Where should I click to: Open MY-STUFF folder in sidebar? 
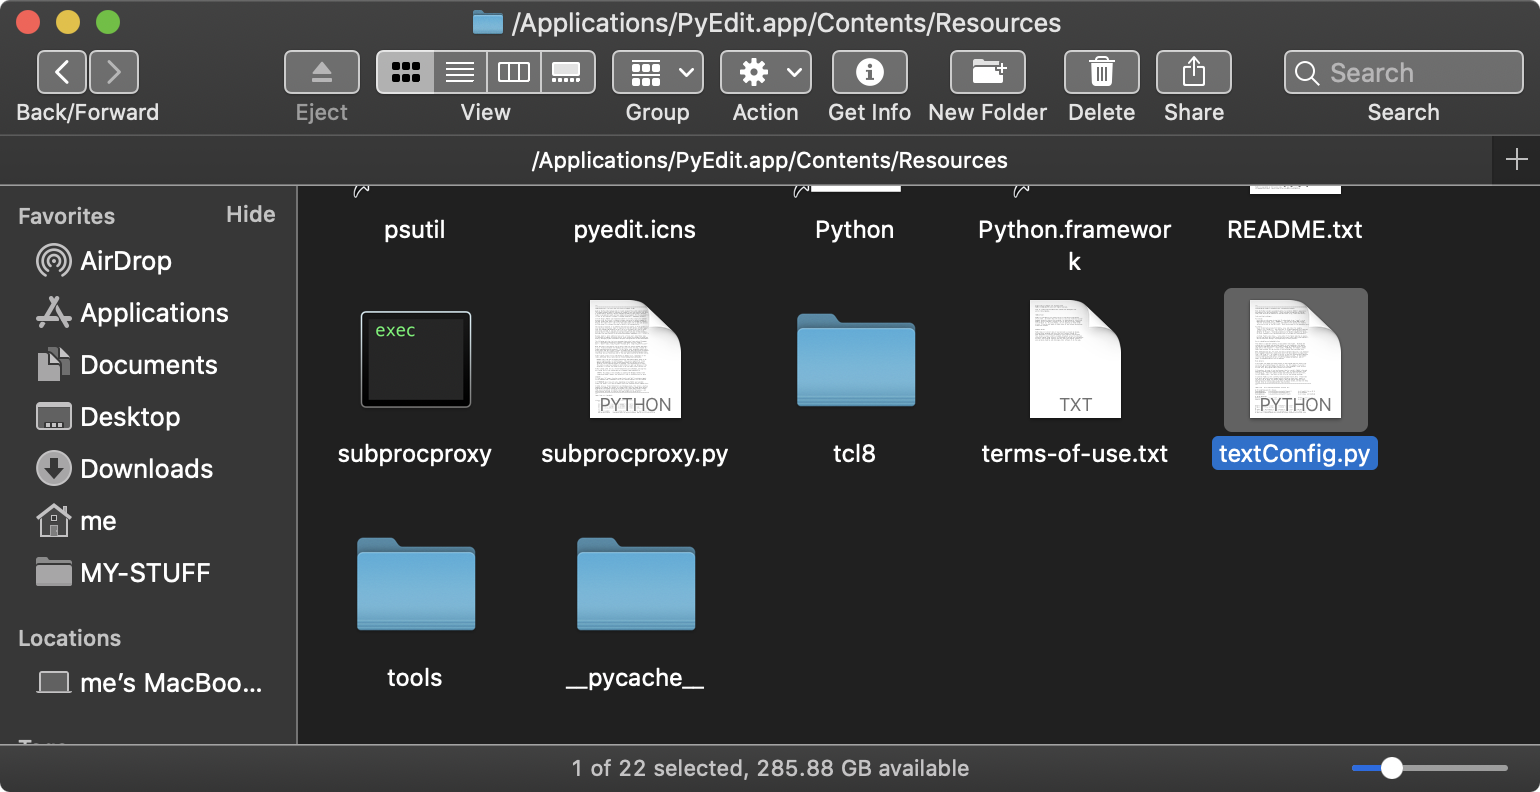123,573
